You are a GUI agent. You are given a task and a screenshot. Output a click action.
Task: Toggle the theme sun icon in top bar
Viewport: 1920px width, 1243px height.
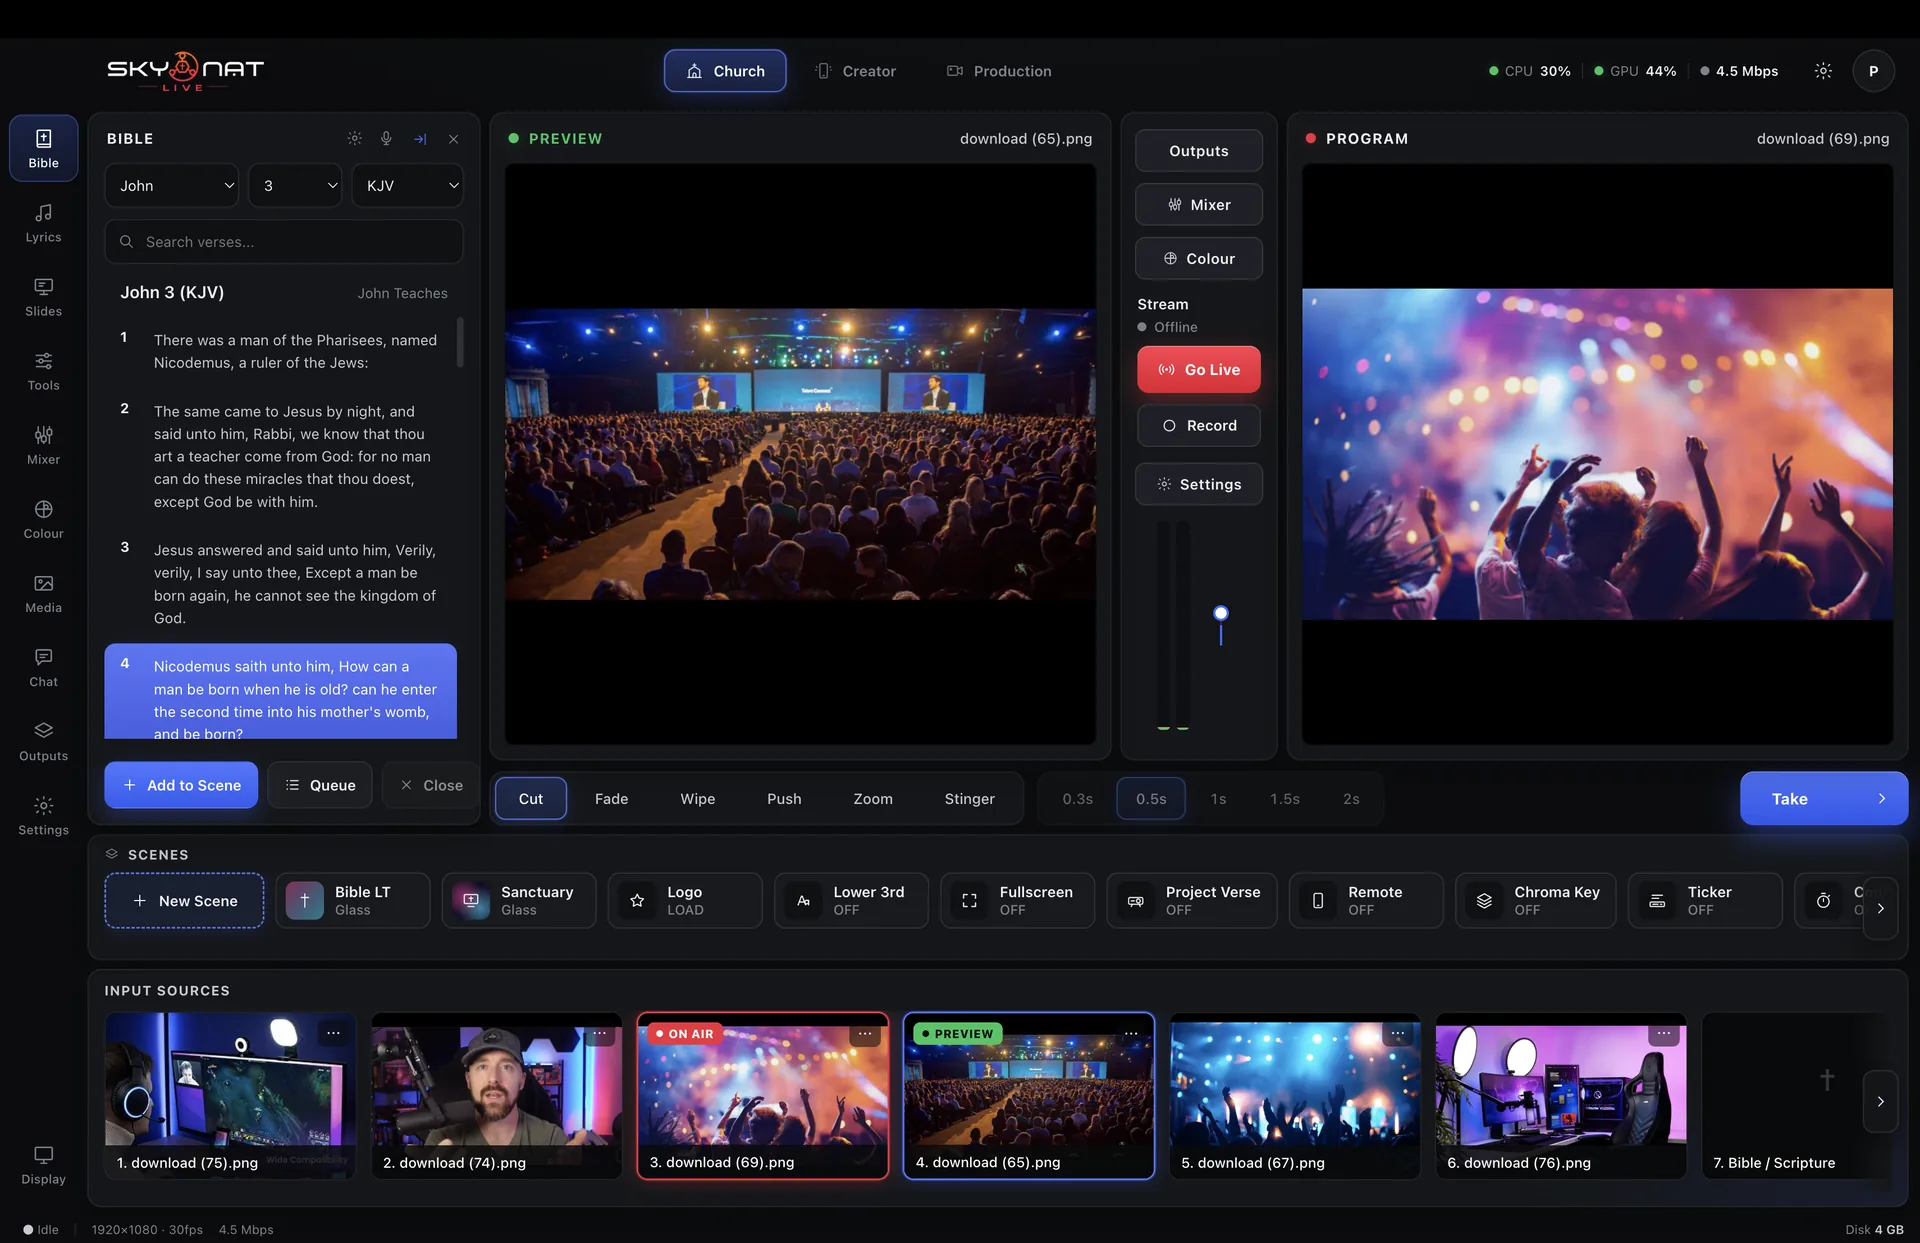pos(1823,71)
